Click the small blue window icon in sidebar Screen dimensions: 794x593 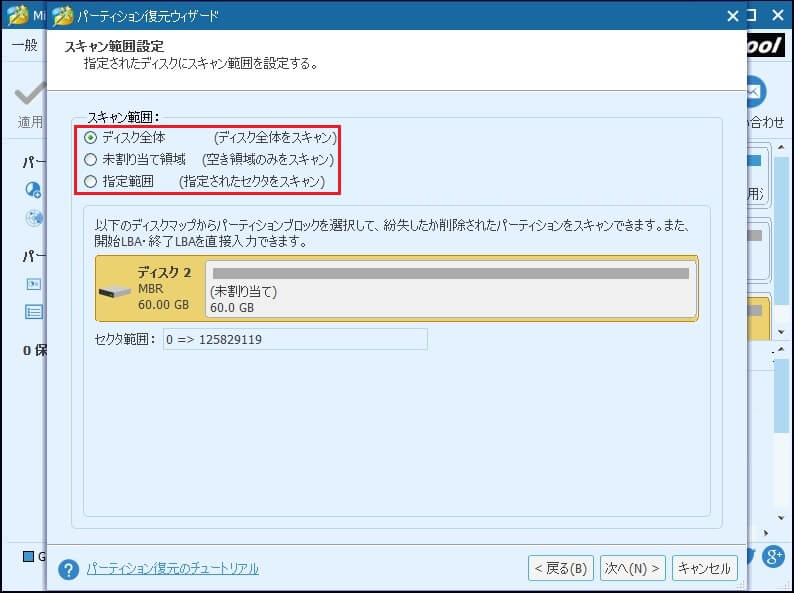pos(33,284)
